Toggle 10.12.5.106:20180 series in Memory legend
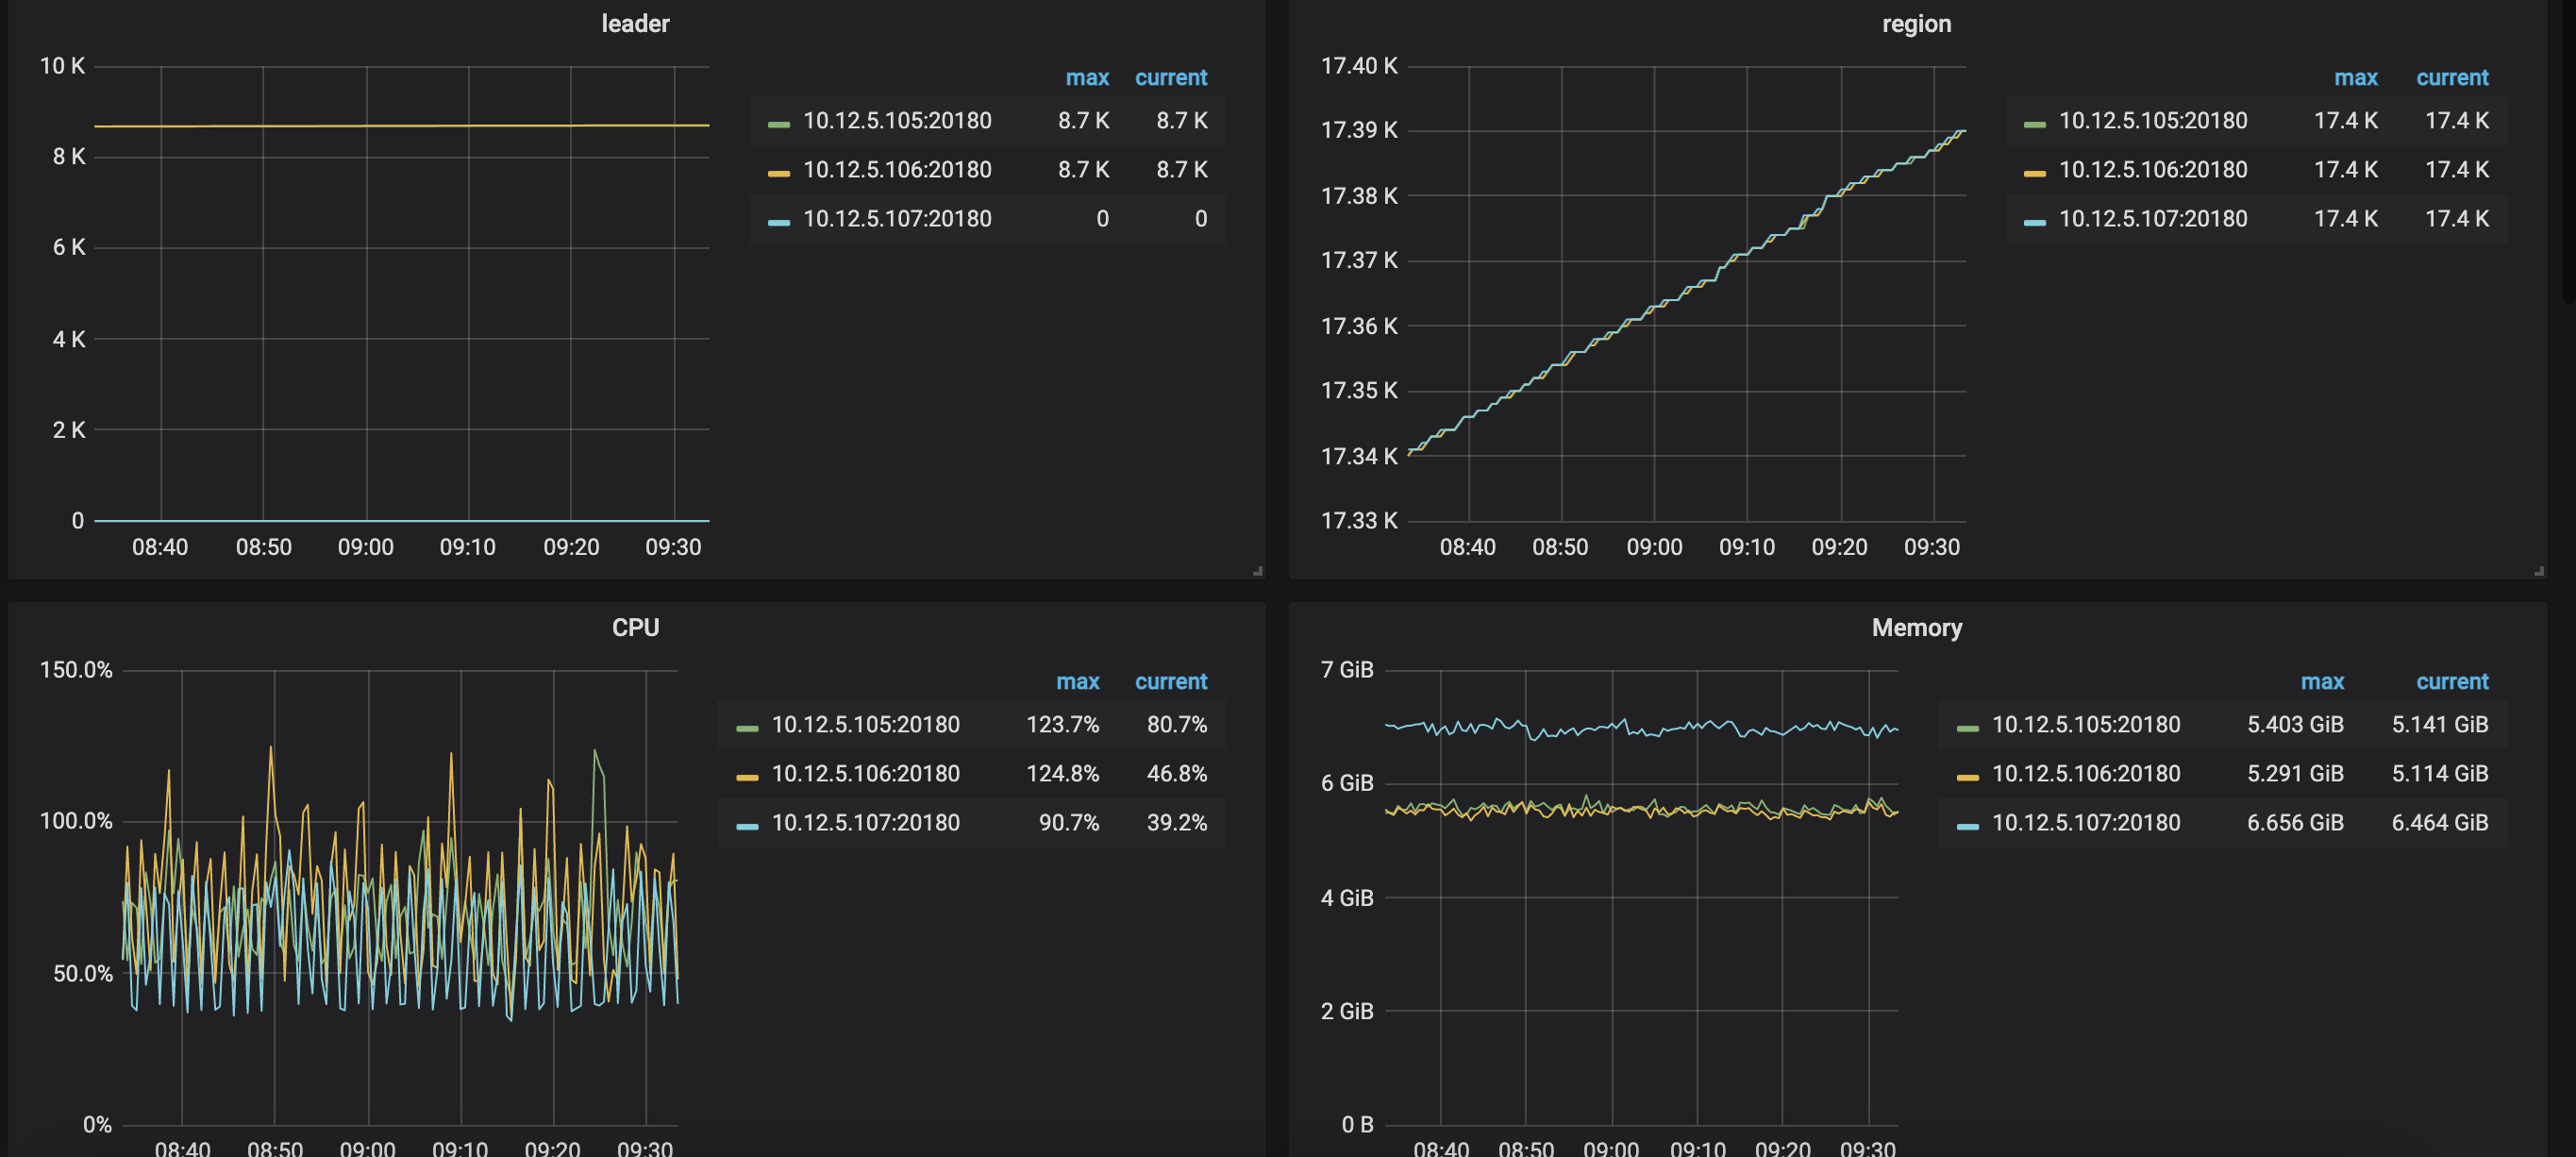This screenshot has height=1157, width=2576. point(2085,774)
